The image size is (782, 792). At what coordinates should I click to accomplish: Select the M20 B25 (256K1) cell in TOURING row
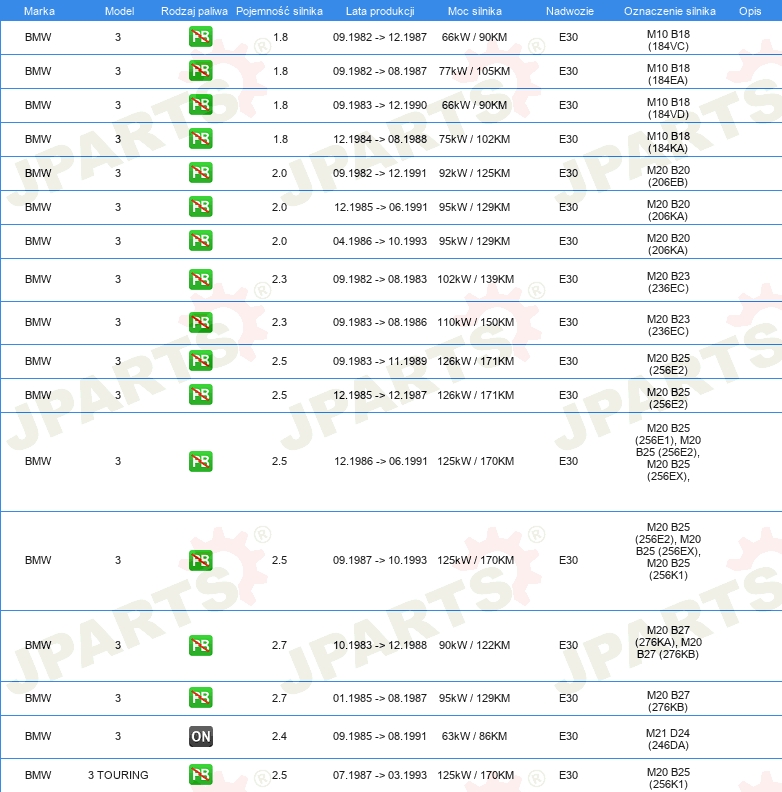tap(668, 778)
